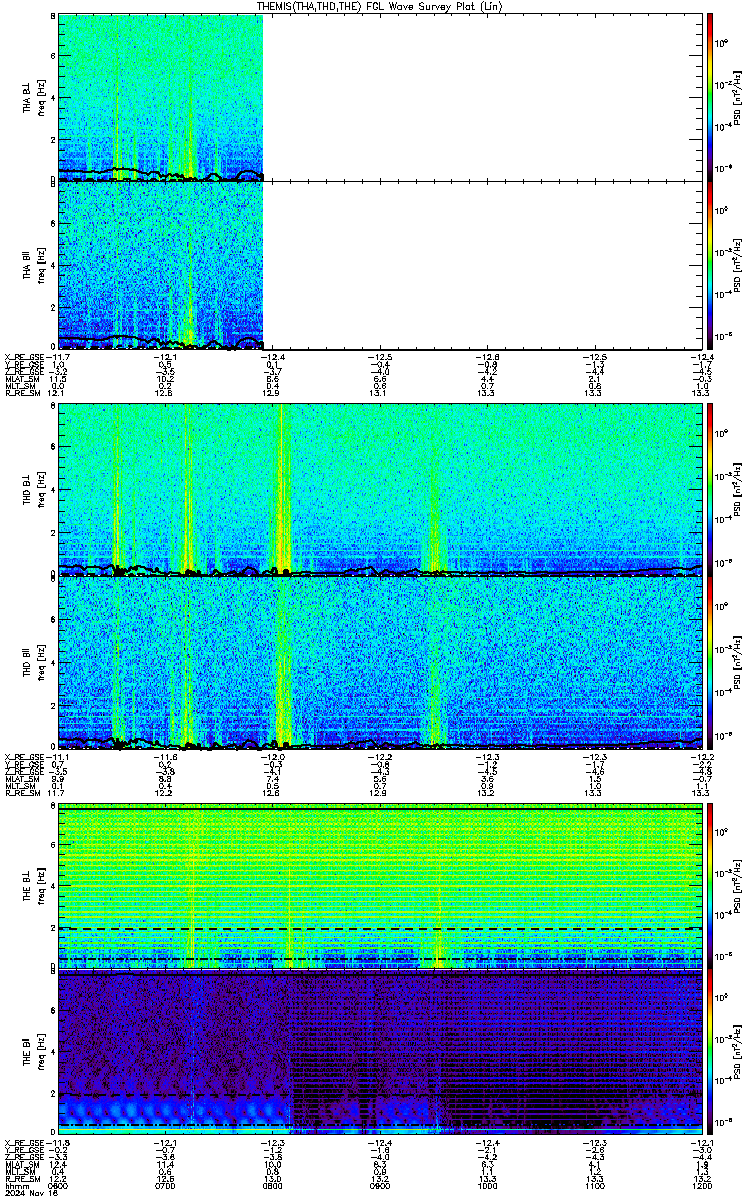Click the 'R_RE_SM' row label under the THA panels
The width and height of the screenshot is (750, 1200).
pos(22,393)
